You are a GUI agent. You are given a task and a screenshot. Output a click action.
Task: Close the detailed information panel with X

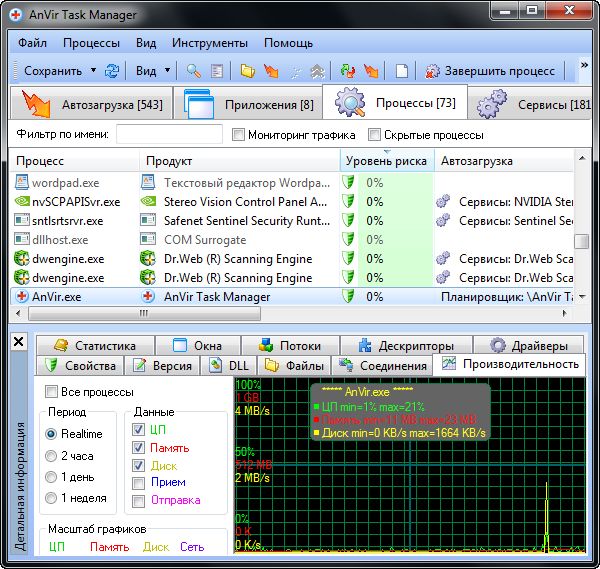click(x=18, y=342)
